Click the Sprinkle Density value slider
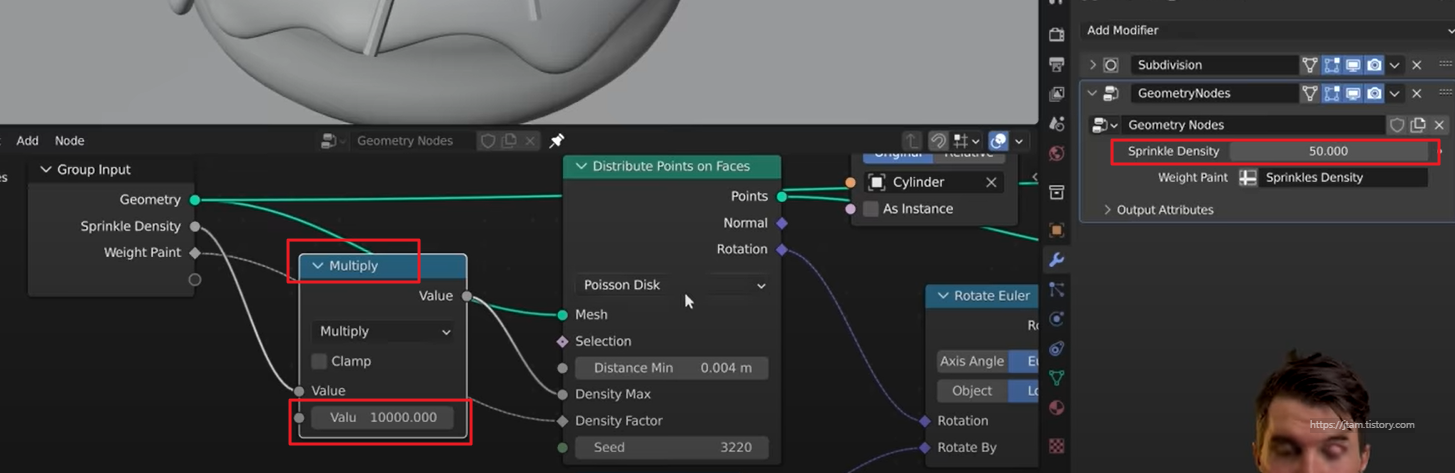 (1328, 151)
